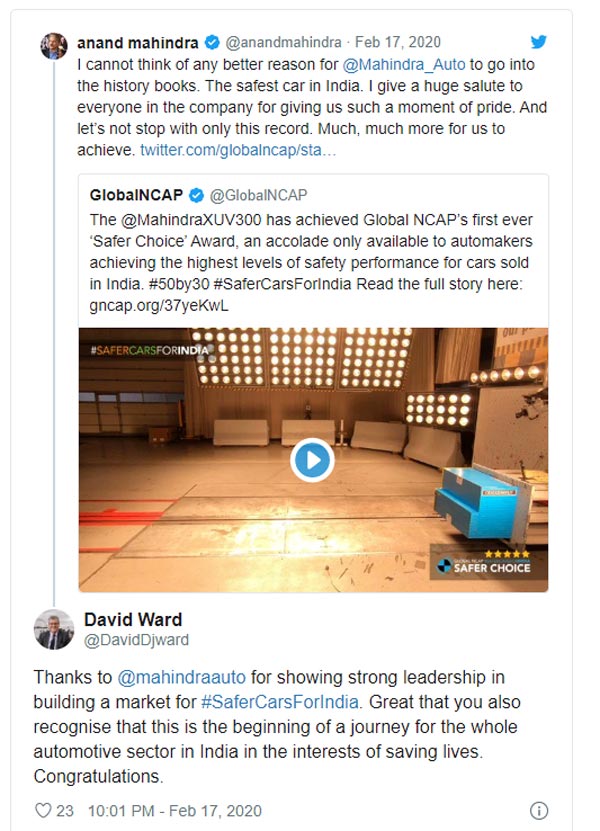The image size is (600, 831).
Task: Open the tweet info icon
Action: (538, 810)
